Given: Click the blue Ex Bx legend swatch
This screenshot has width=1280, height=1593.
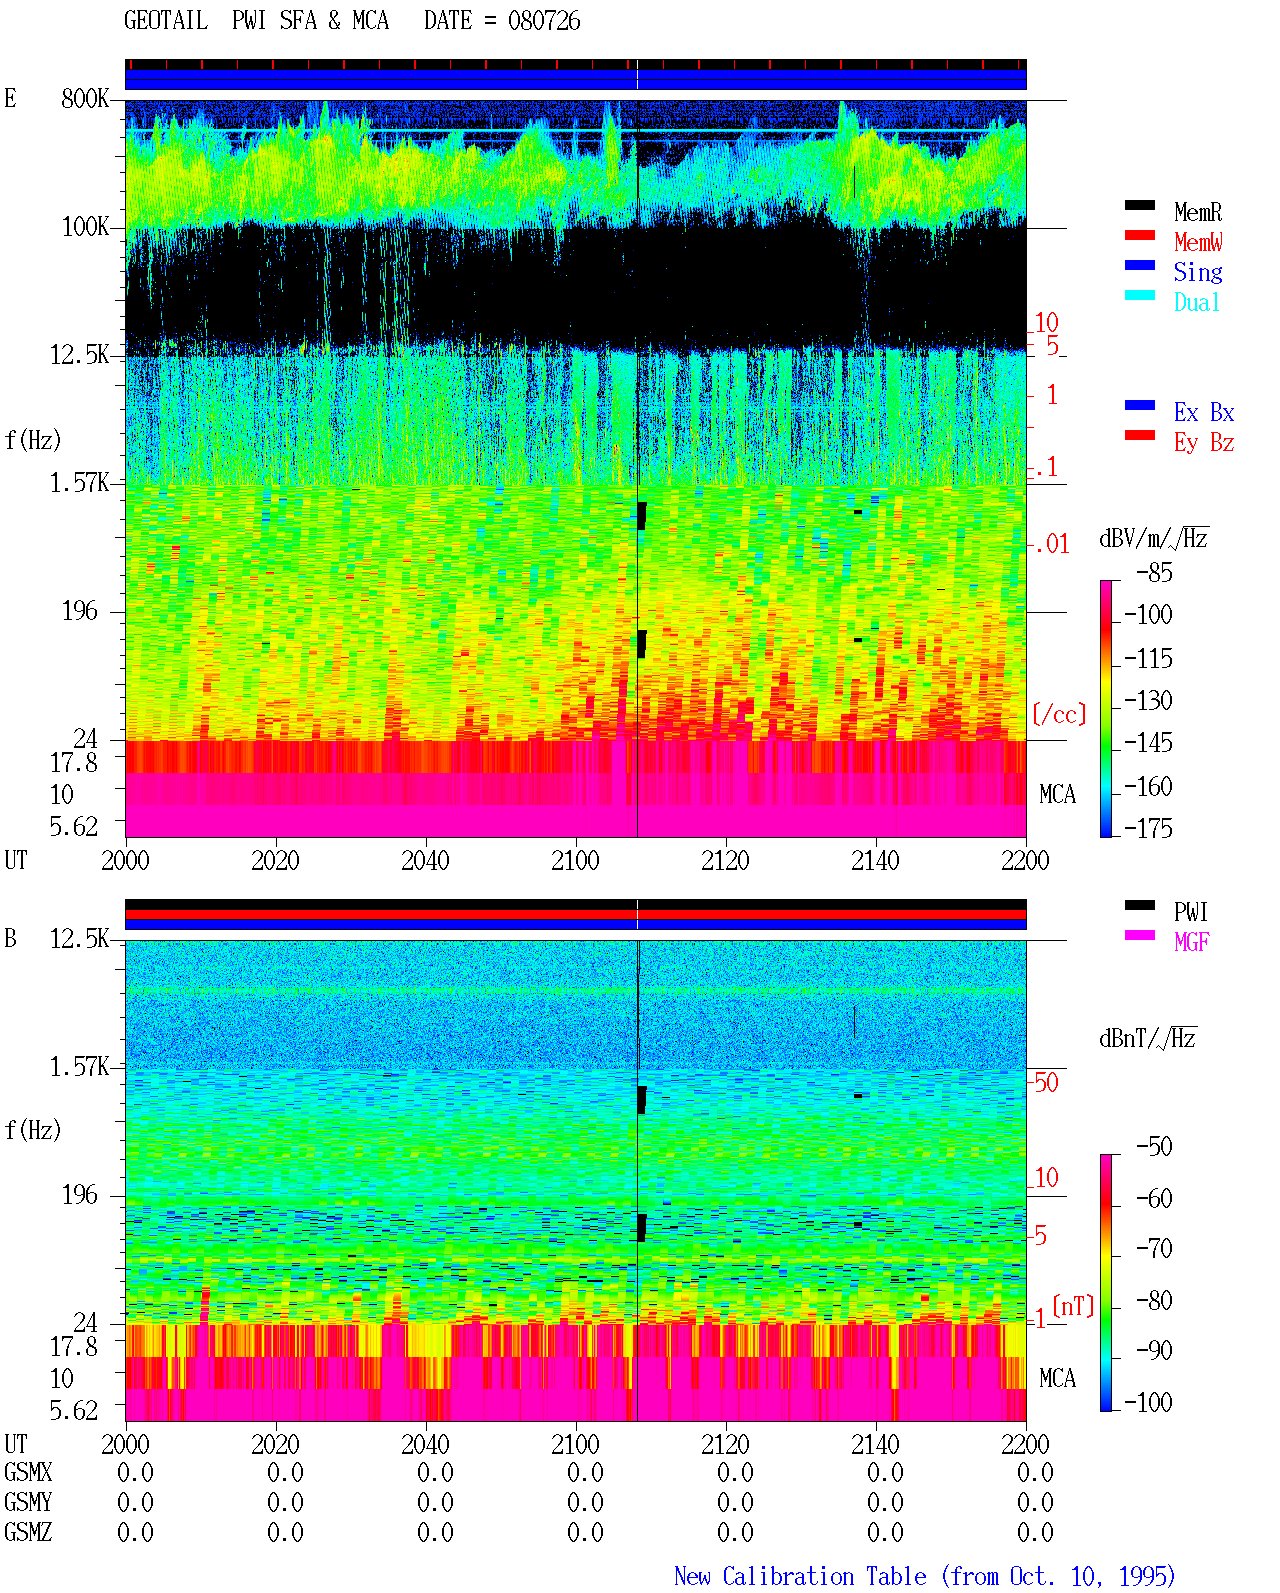Looking at the screenshot, I should (x=1140, y=405).
